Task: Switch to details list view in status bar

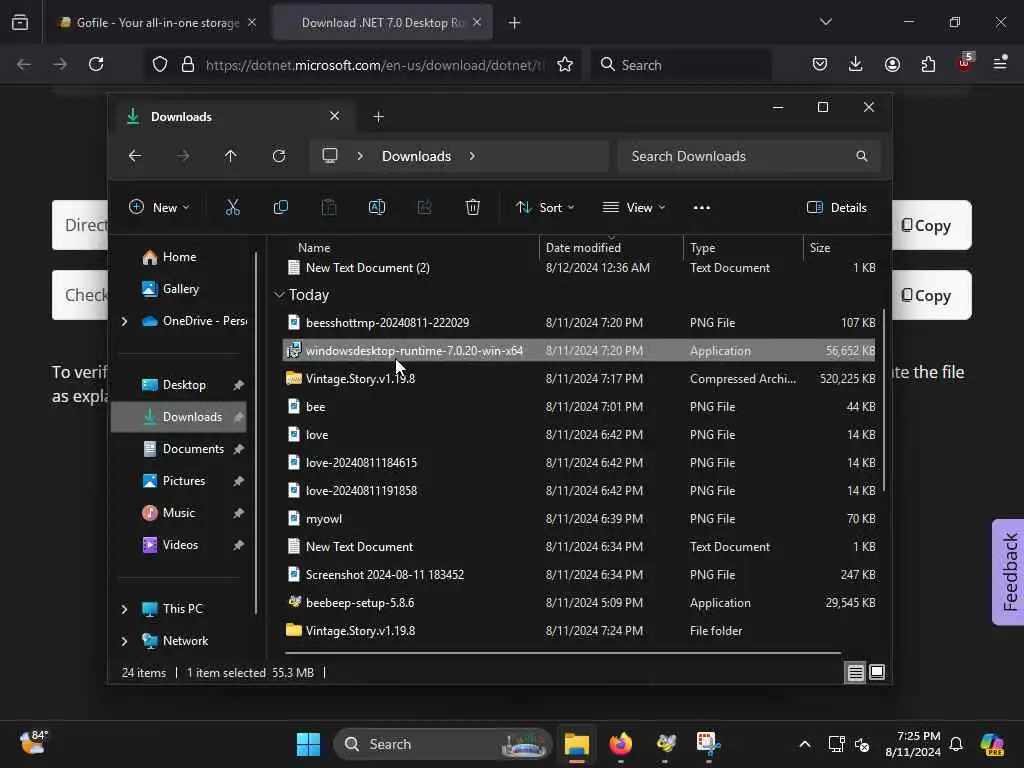Action: [856, 672]
